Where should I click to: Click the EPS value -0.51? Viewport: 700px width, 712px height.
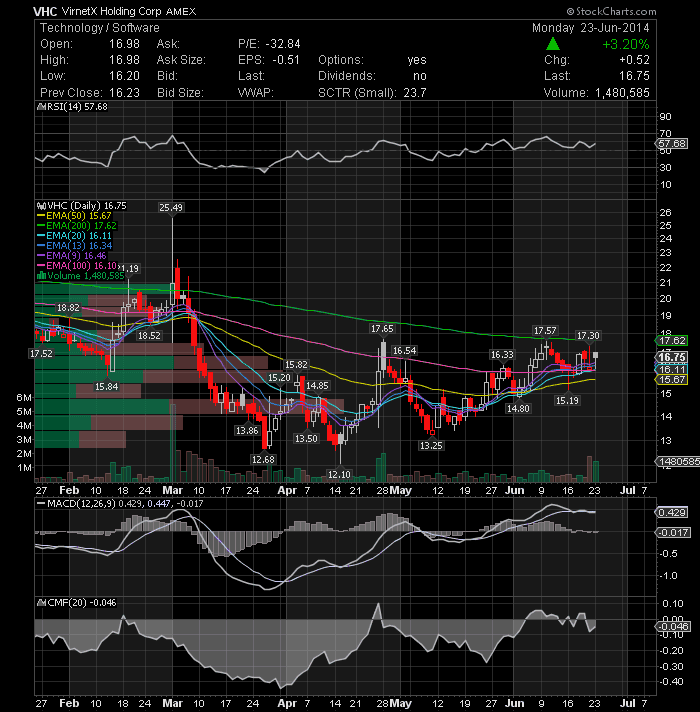(286, 60)
